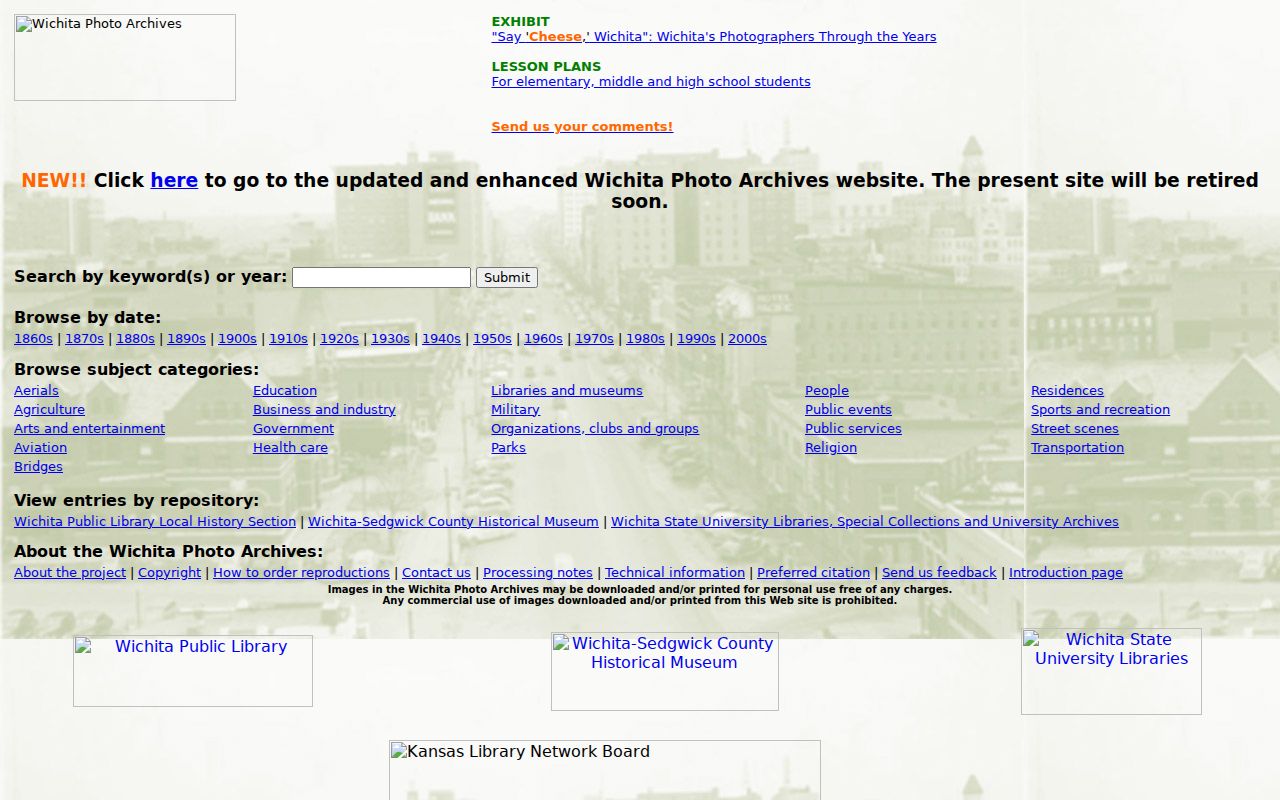Browse photos from the 1860s

33,339
